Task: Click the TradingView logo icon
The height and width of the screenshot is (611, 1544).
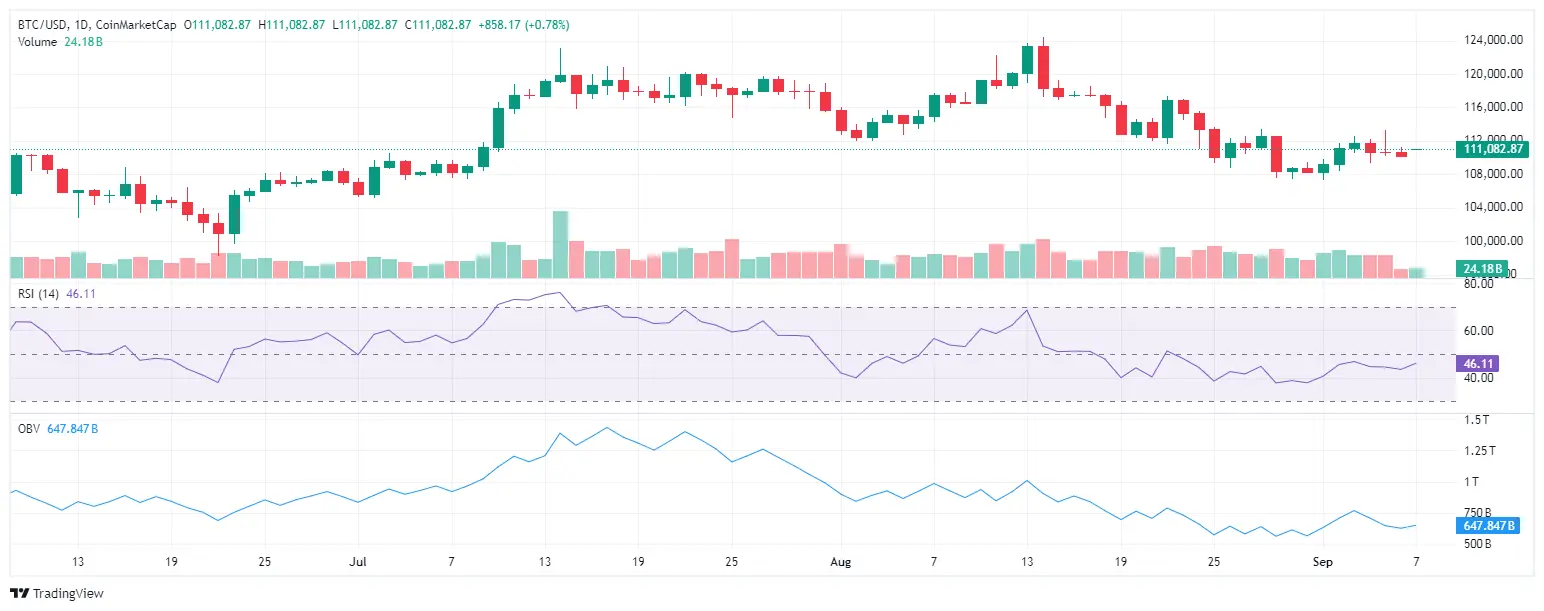Action: tap(20, 593)
